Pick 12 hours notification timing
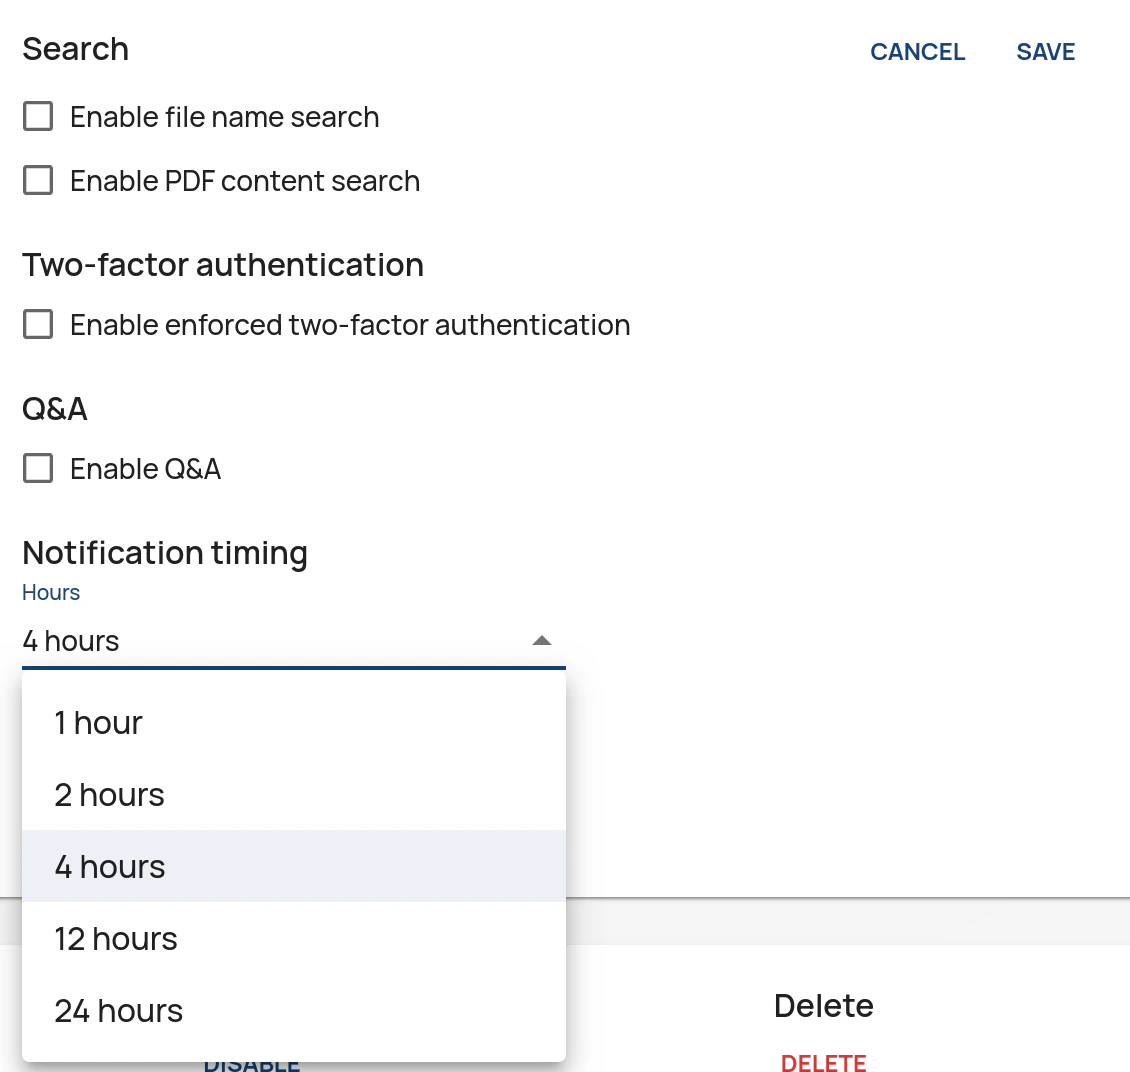 116,938
